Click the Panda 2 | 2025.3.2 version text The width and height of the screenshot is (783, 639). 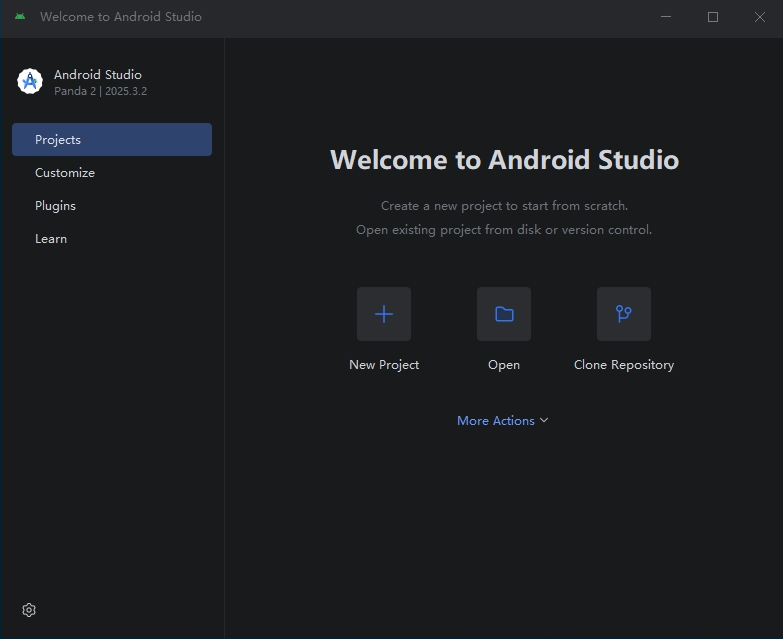coord(100,91)
